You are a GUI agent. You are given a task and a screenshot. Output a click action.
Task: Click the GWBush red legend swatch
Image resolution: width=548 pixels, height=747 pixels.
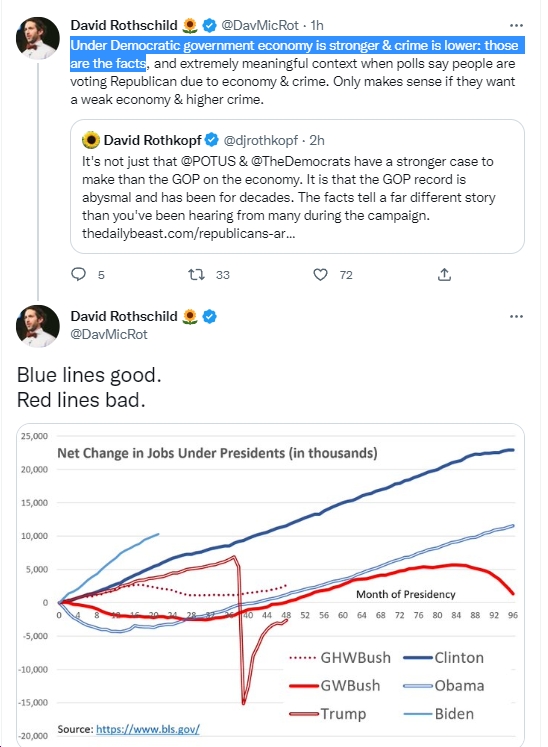pyautogui.click(x=304, y=686)
